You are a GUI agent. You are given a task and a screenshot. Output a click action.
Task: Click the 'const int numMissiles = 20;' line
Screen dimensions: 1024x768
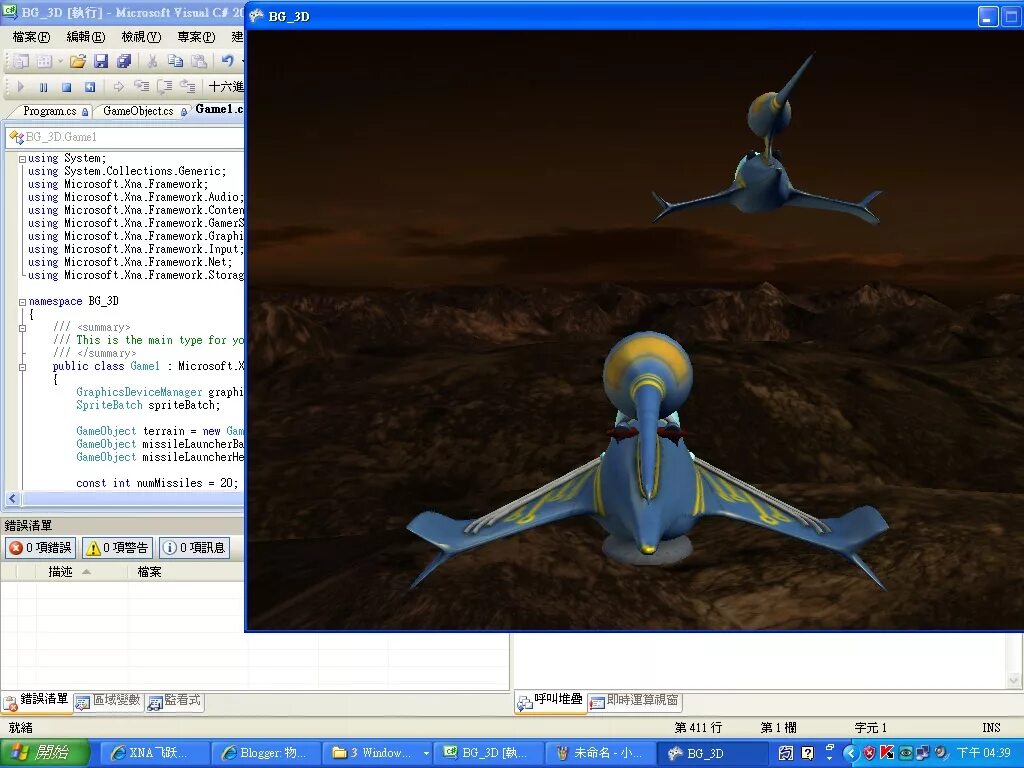tap(157, 483)
